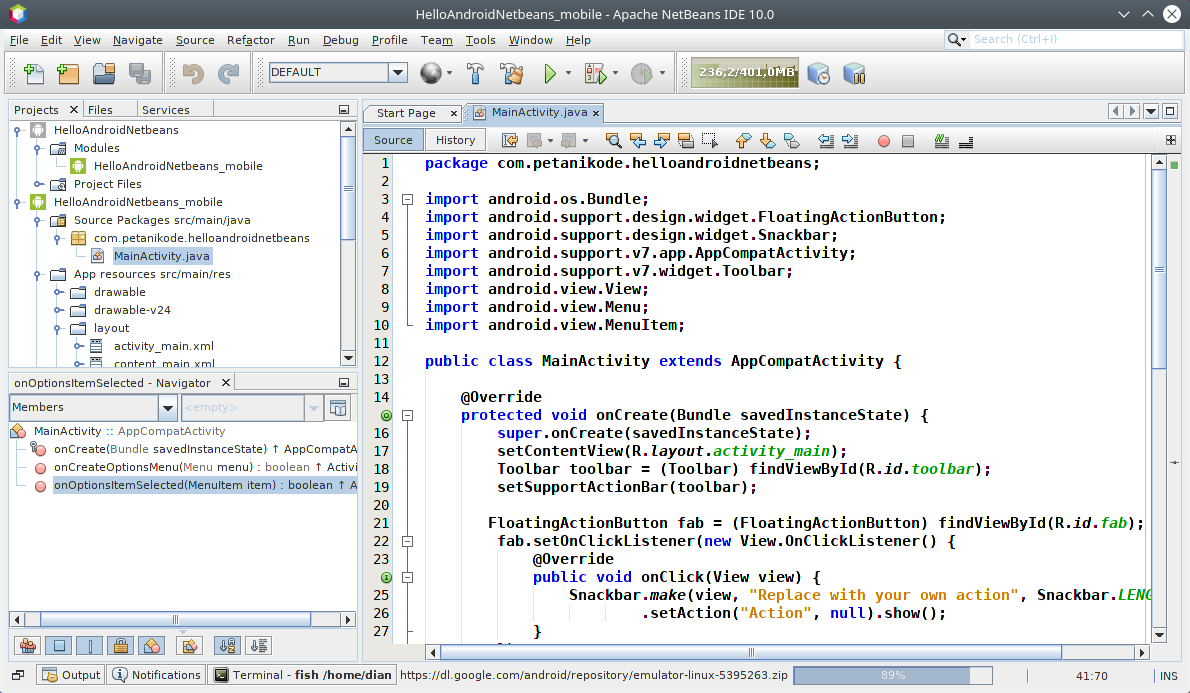Run the project with the green play icon
Viewport: 1190px width, 693px height.
(x=551, y=73)
